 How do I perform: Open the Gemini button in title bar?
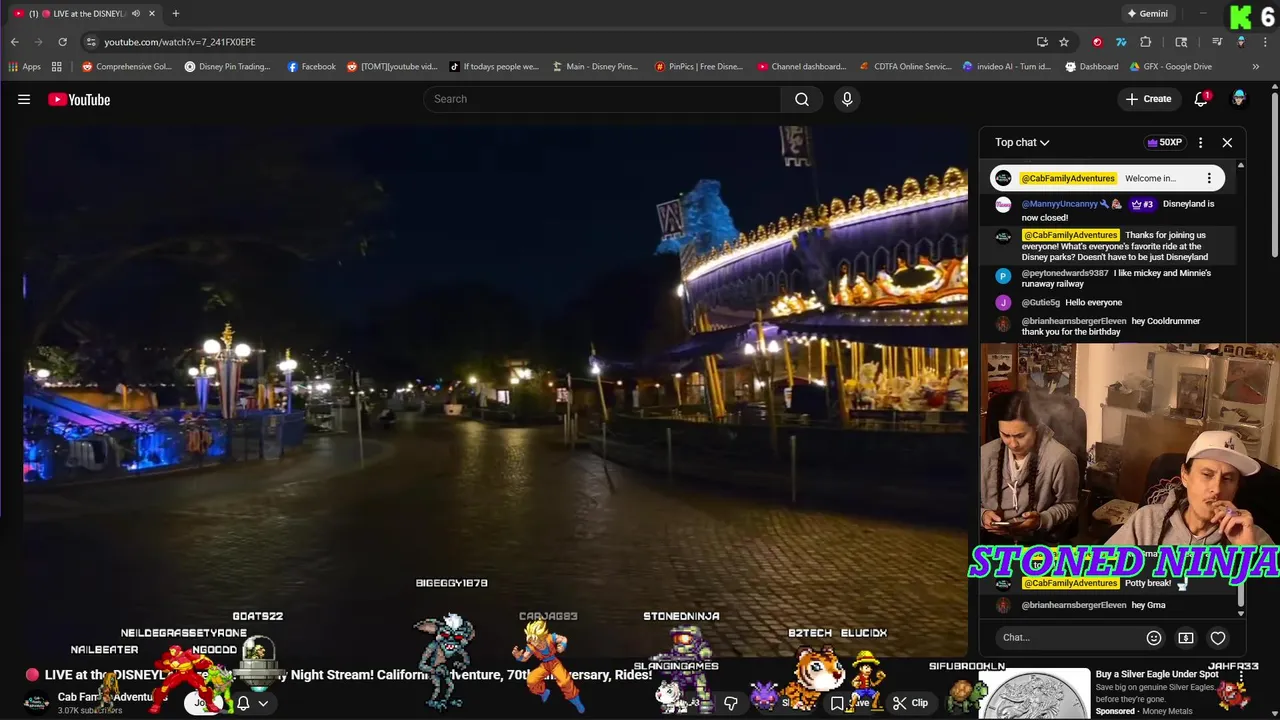pos(1147,13)
